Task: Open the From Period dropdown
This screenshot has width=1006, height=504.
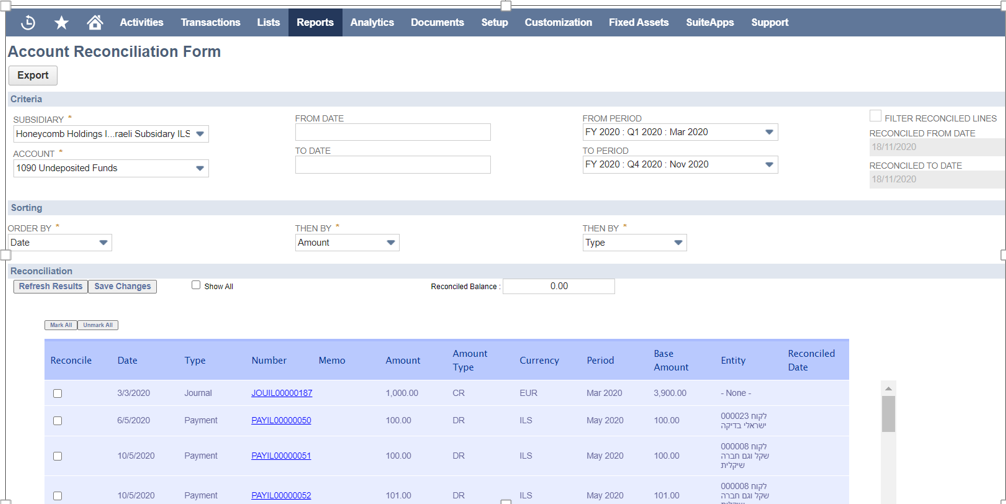Action: coord(680,132)
